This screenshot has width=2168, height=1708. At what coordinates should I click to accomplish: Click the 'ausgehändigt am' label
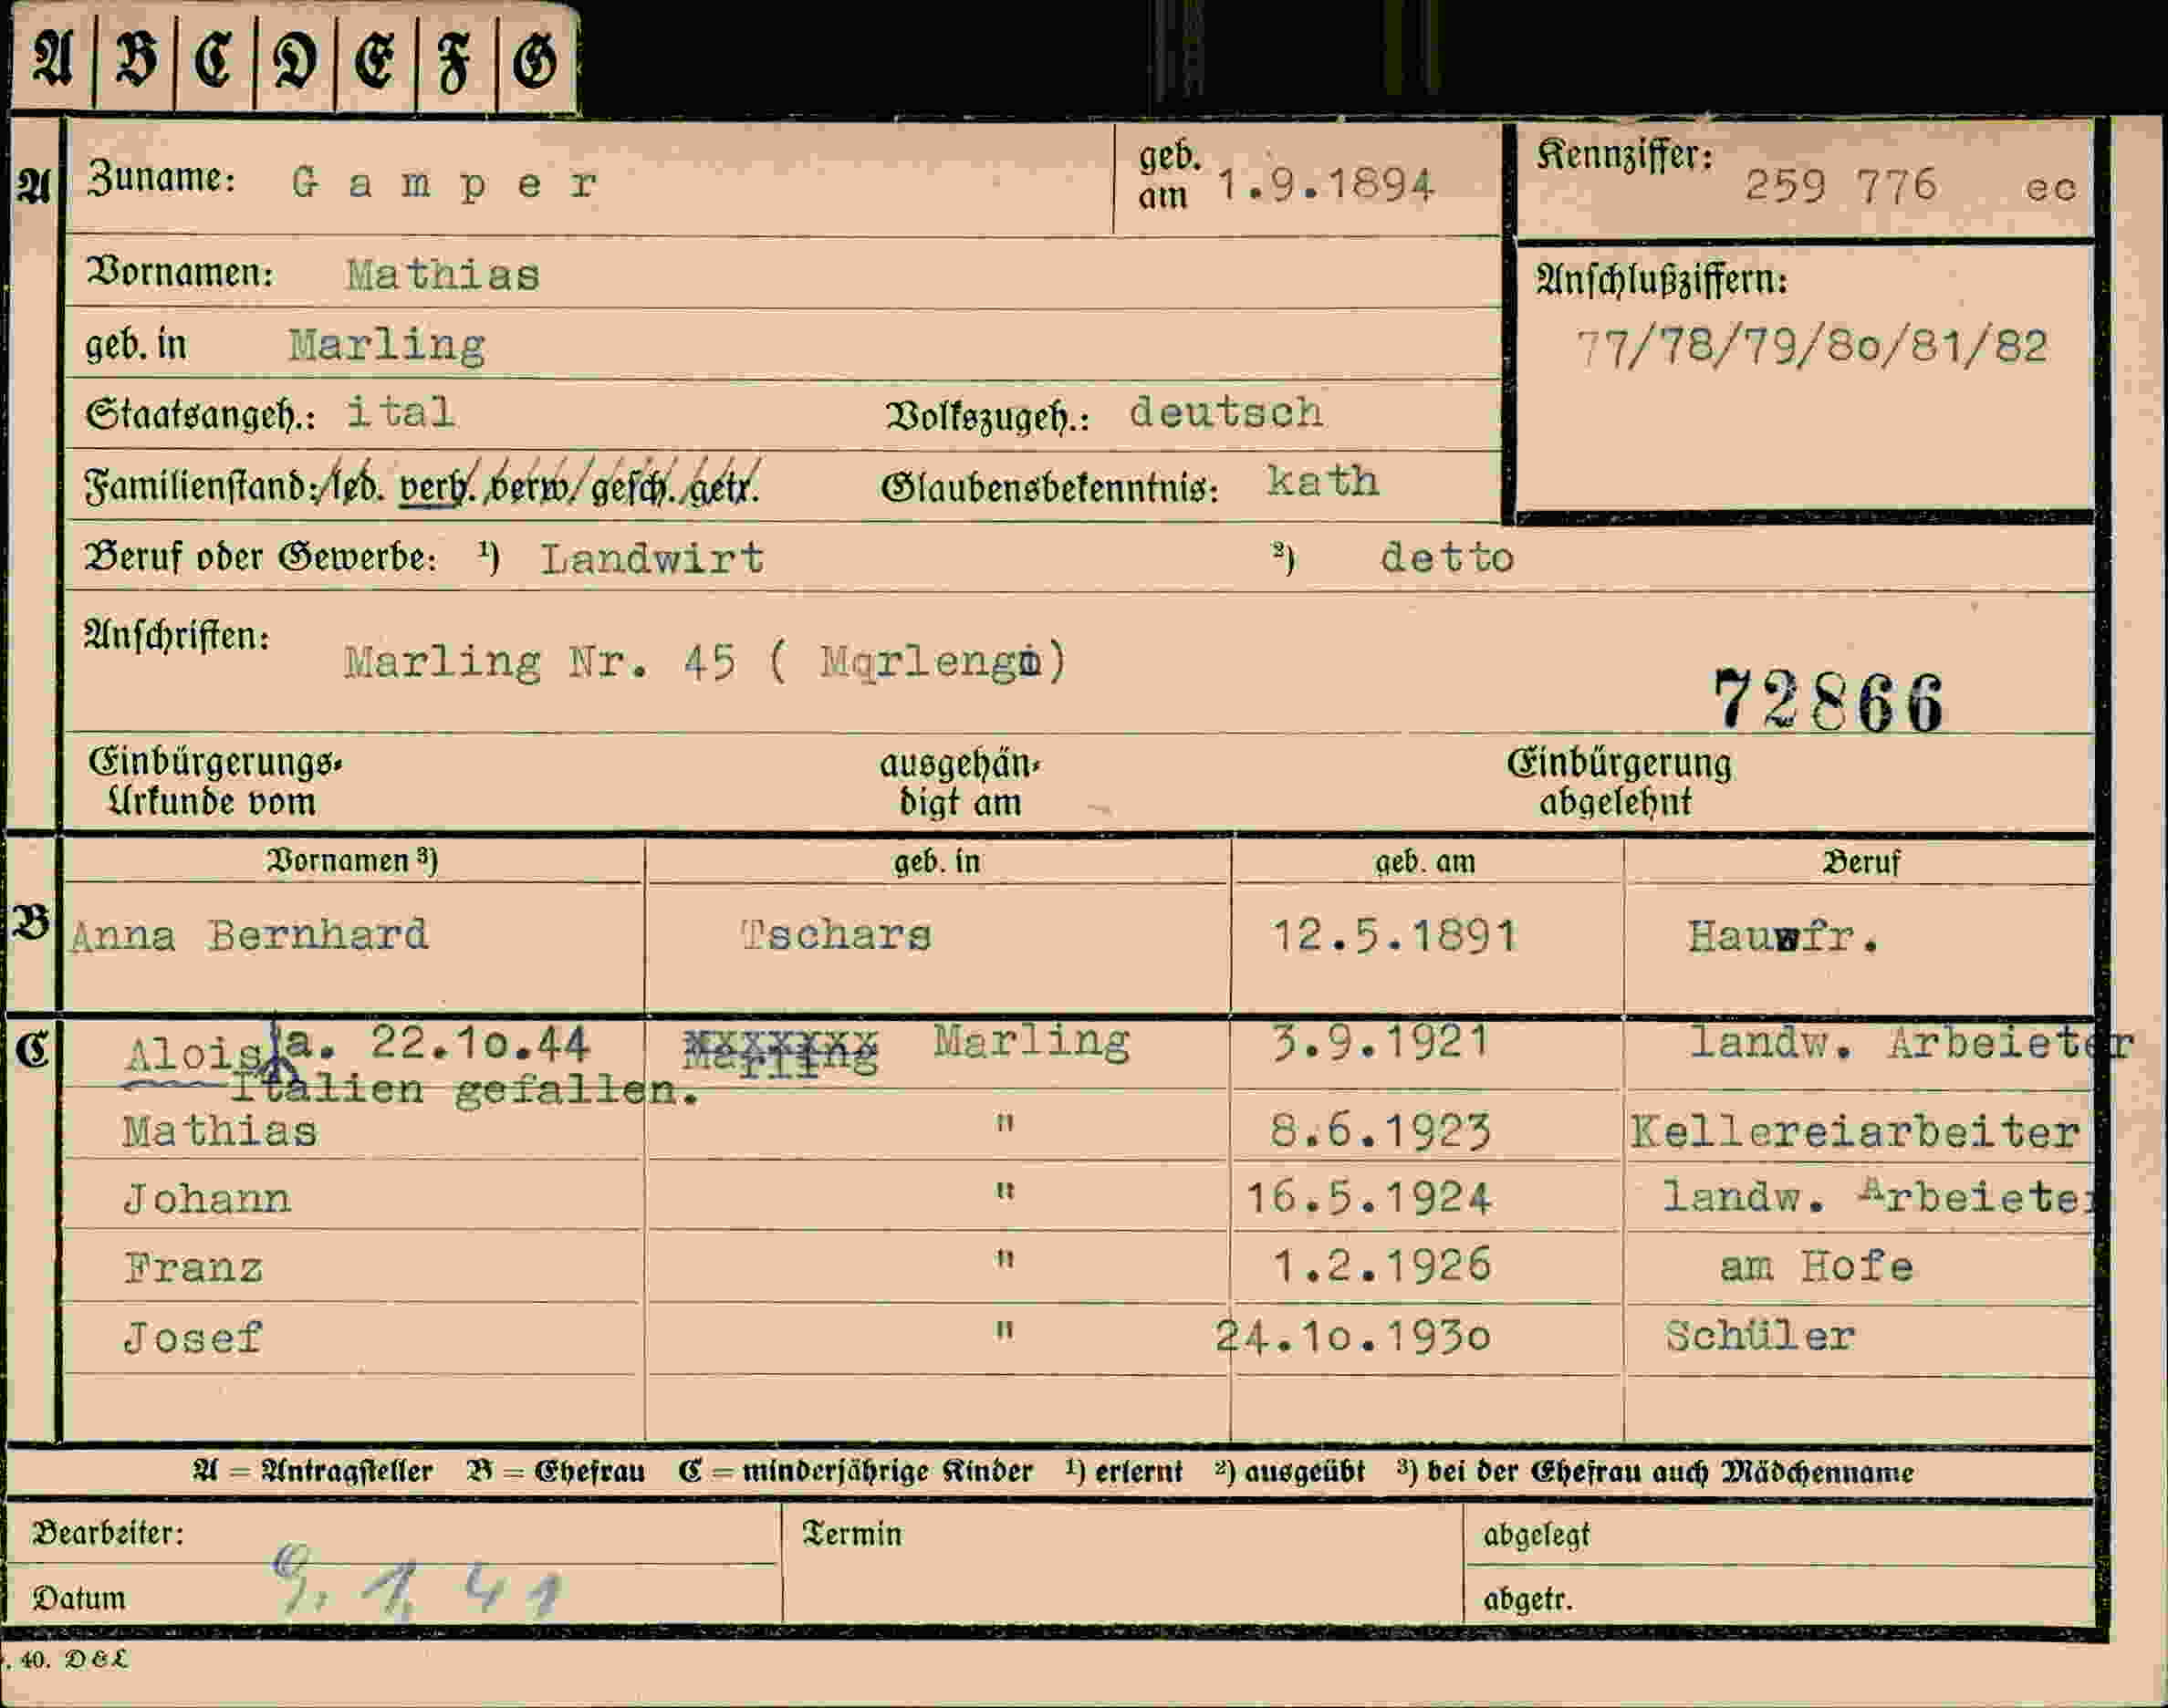tap(960, 783)
